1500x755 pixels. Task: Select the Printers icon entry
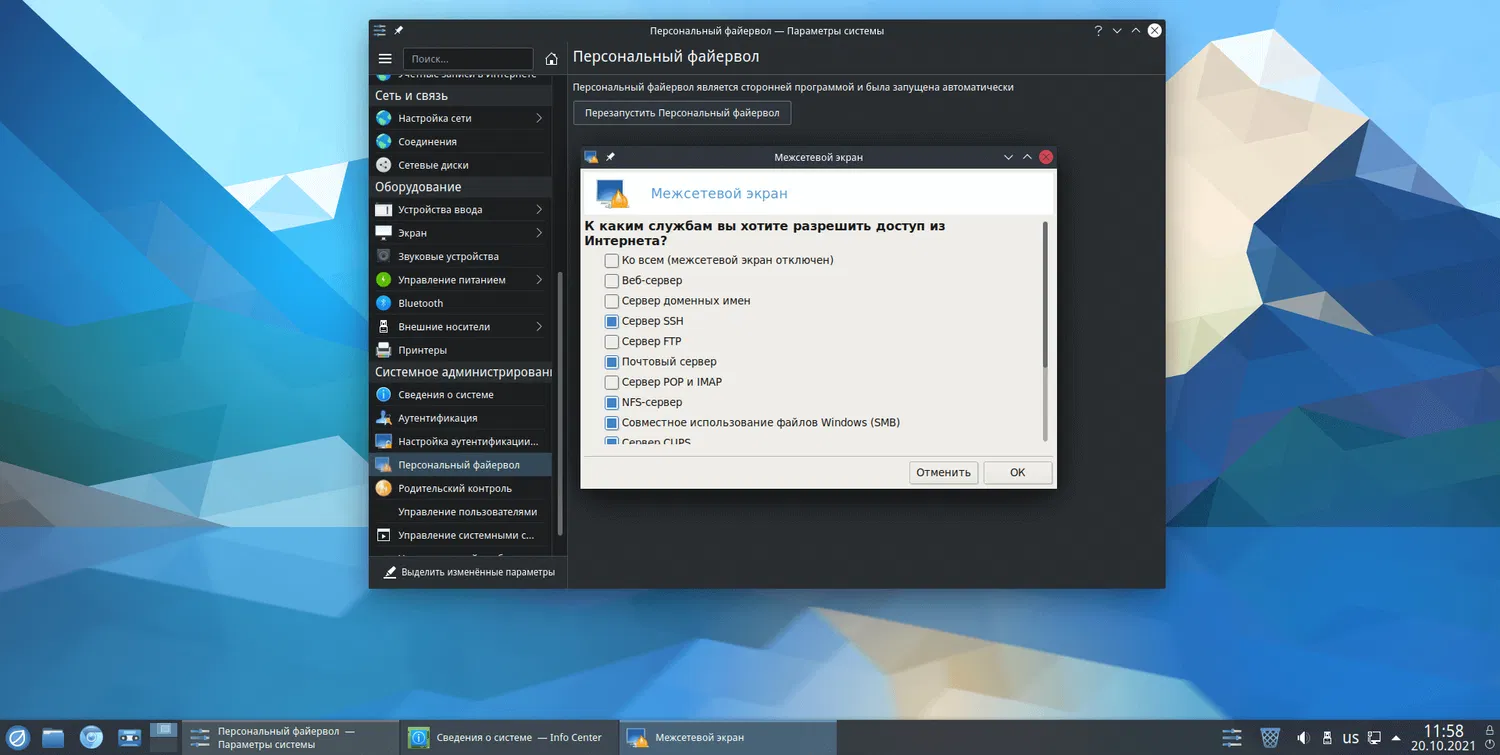(x=383, y=350)
